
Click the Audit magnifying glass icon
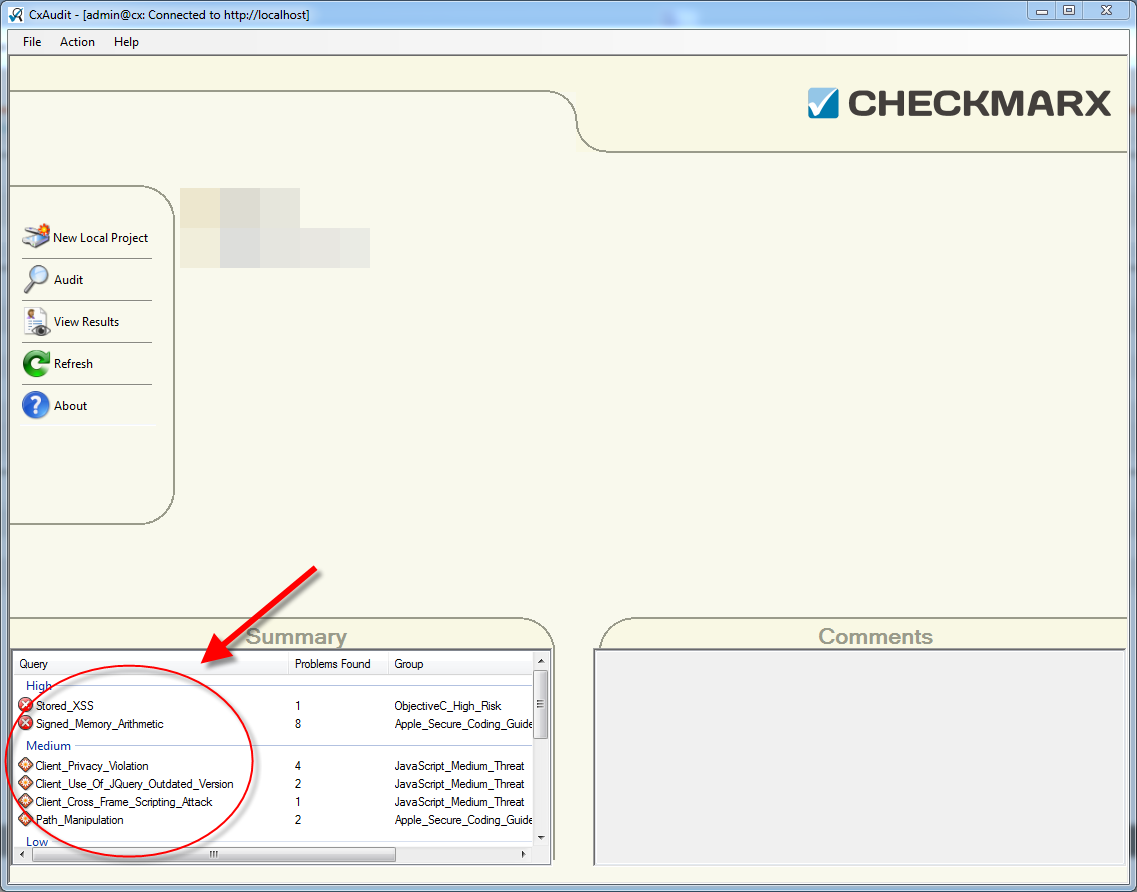click(36, 279)
